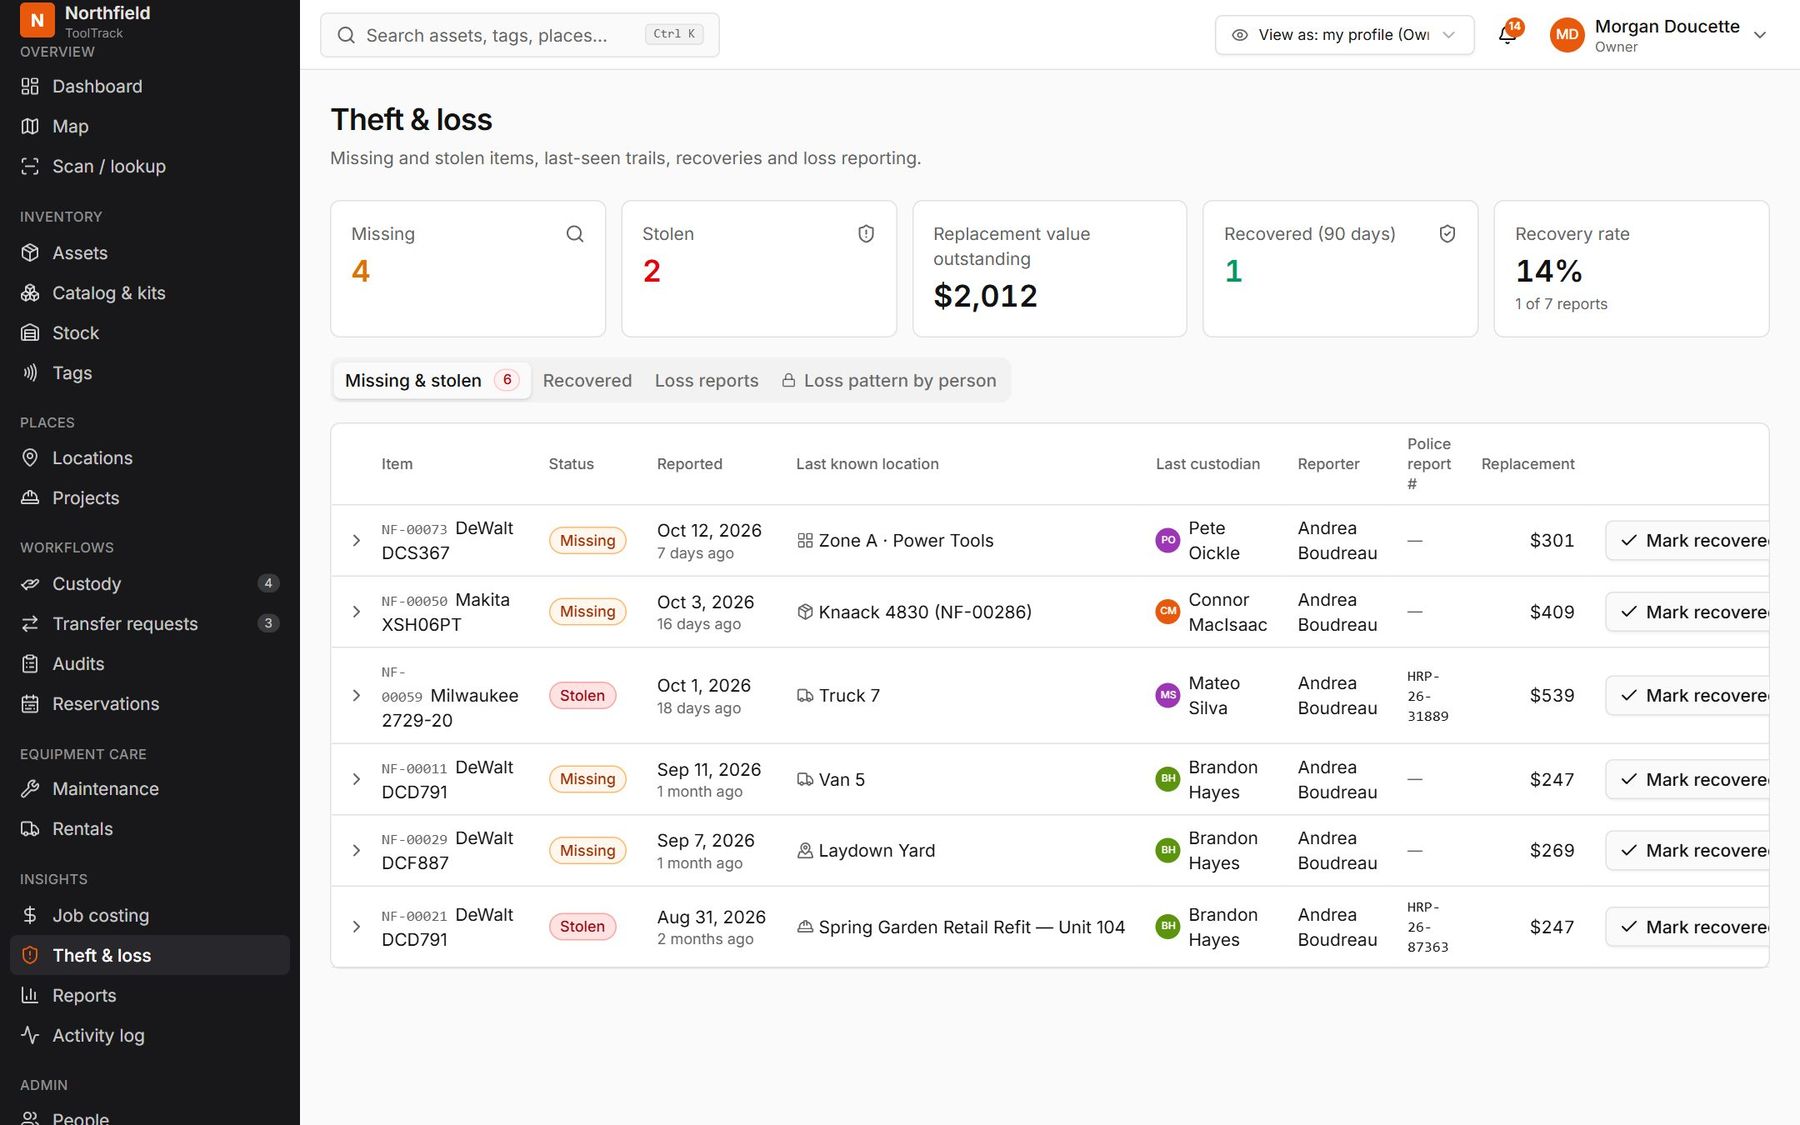Open the Maintenance wrench icon
This screenshot has width=1800, height=1125.
(x=30, y=789)
